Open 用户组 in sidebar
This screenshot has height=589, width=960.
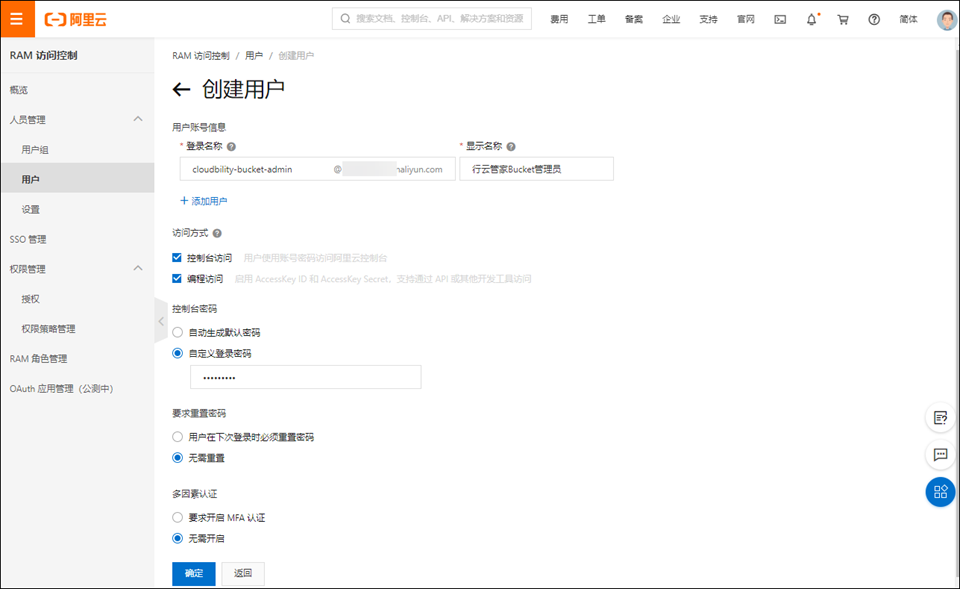tap(35, 150)
